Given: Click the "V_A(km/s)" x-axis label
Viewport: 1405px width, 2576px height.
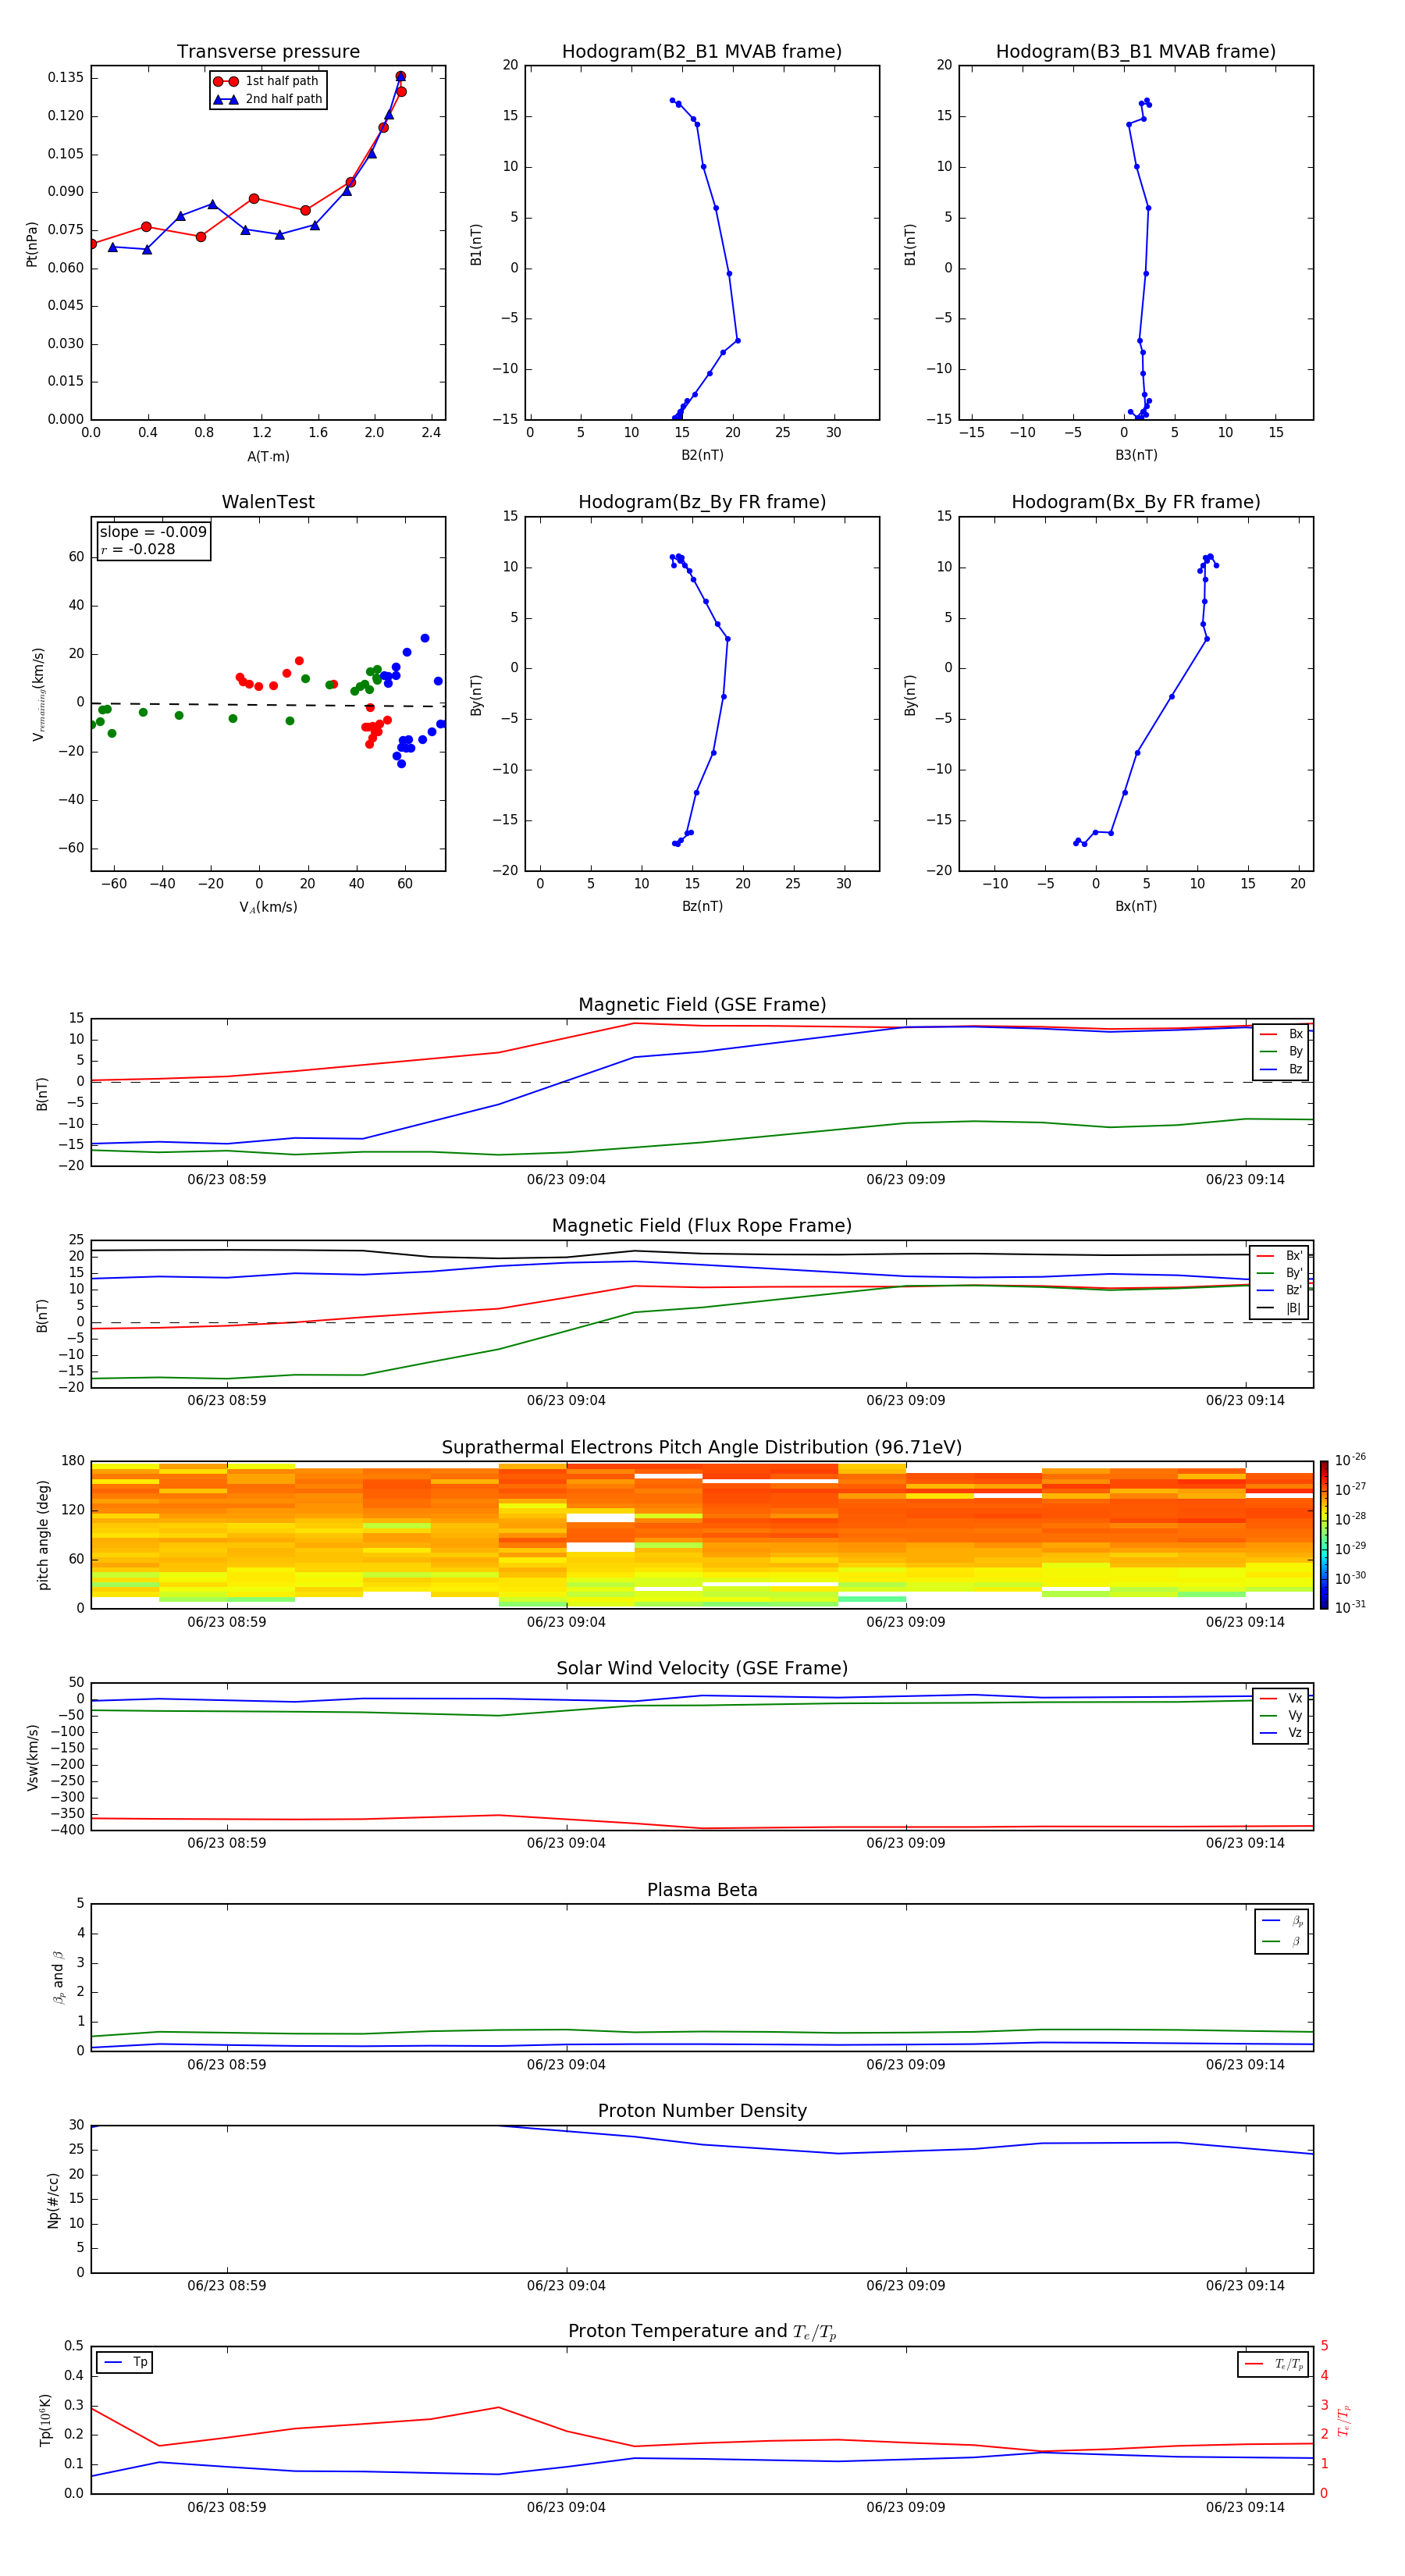Looking at the screenshot, I should (x=268, y=908).
